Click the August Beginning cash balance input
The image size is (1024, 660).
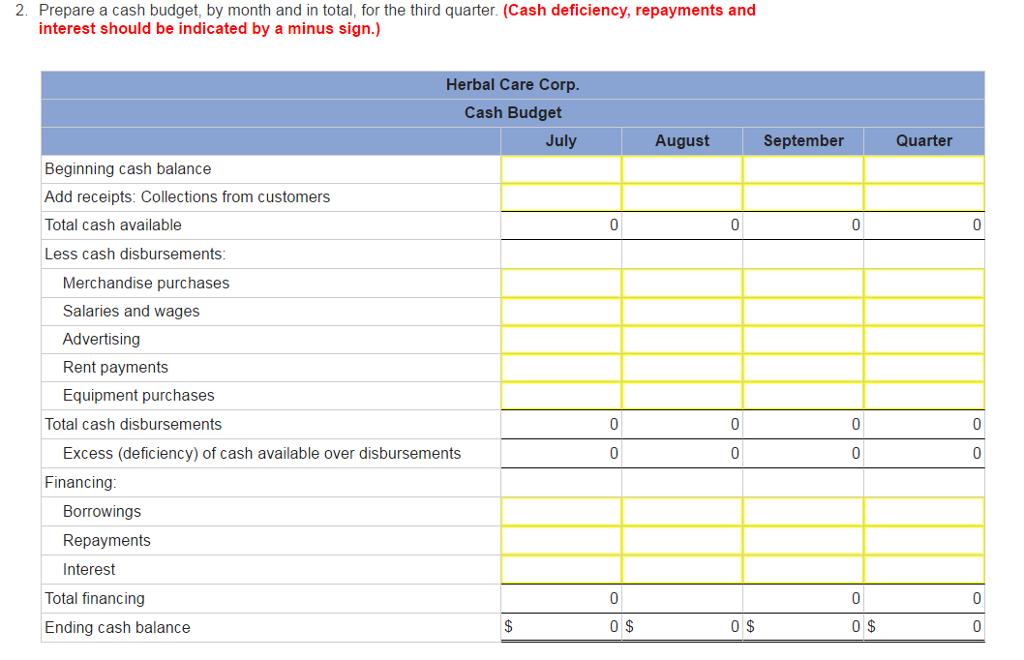pos(682,169)
